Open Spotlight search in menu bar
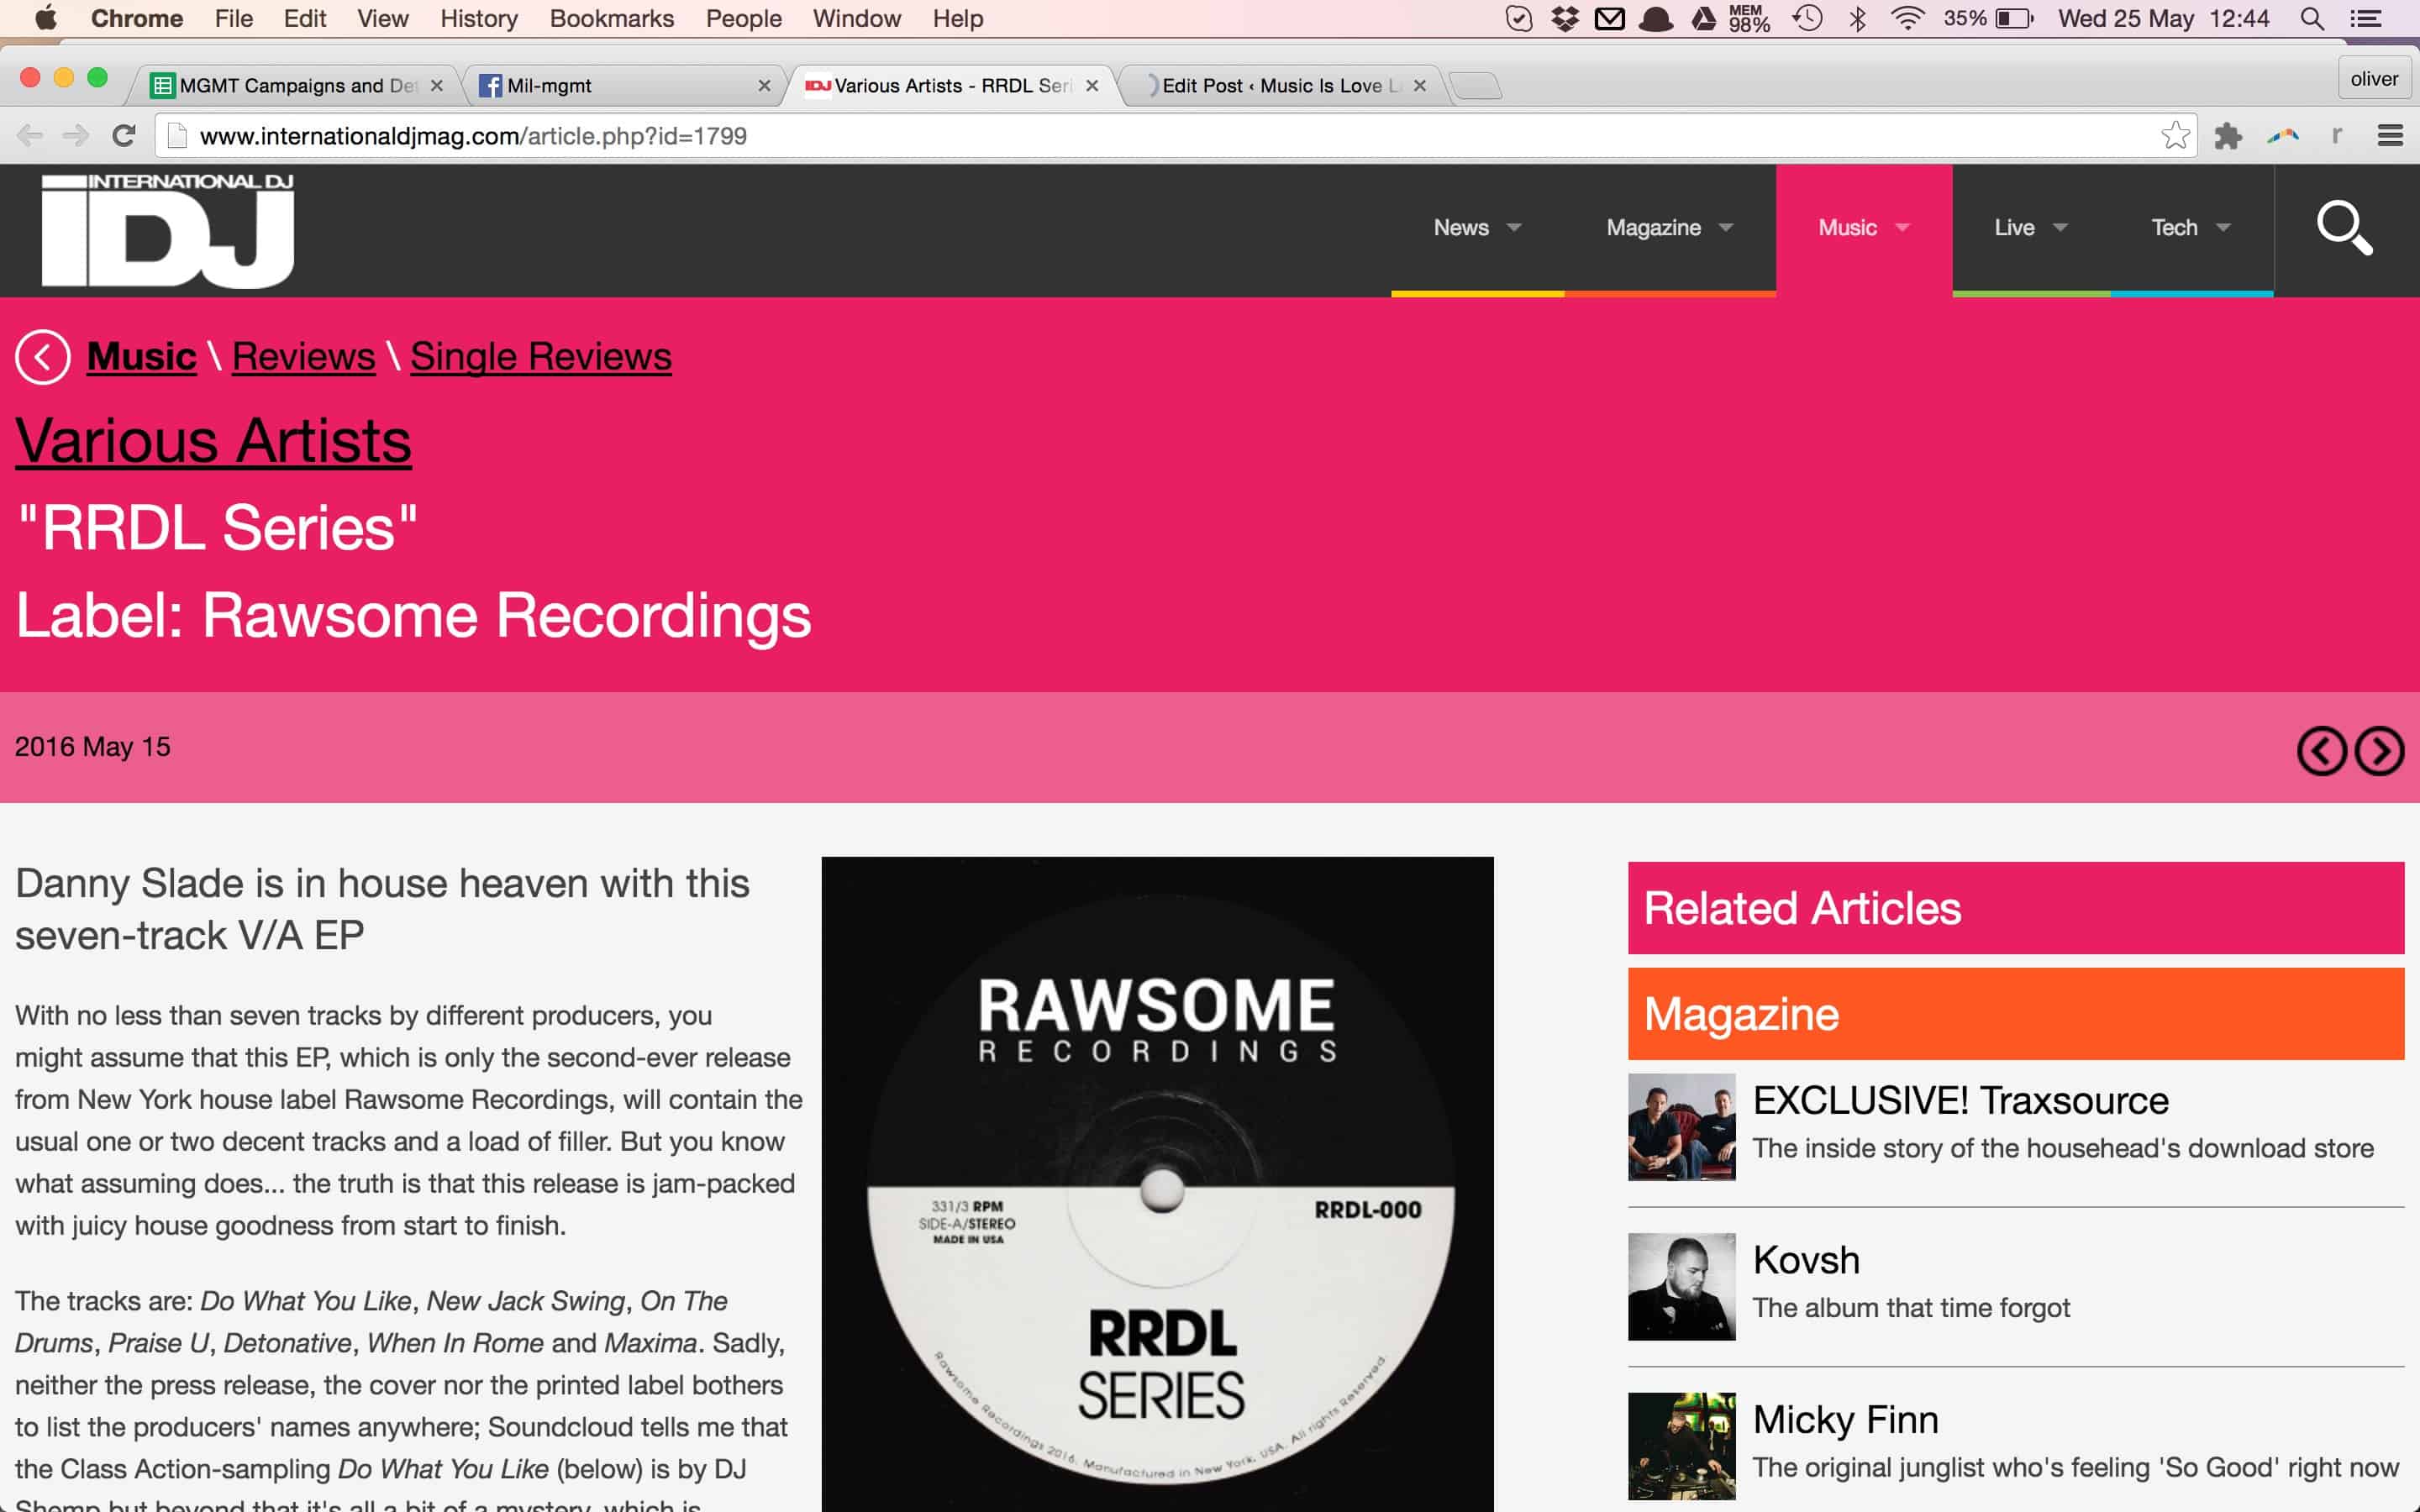 pyautogui.click(x=2311, y=18)
